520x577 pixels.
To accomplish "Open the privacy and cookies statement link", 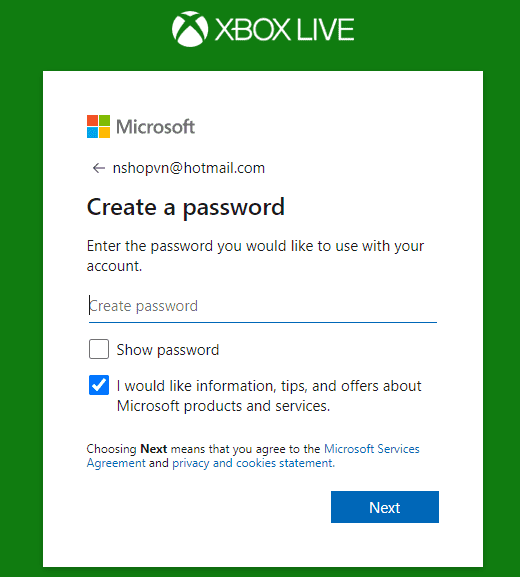I will click(x=254, y=463).
